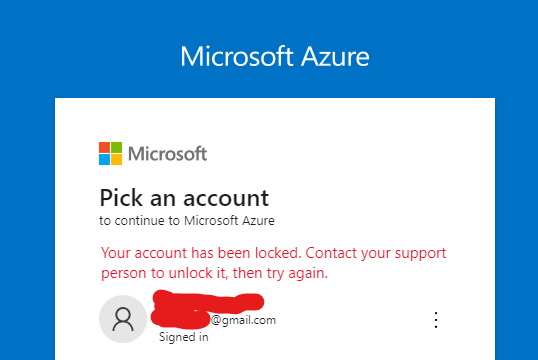538x360 pixels.
Task: Click the Microsoft Azure page title
Action: click(275, 56)
